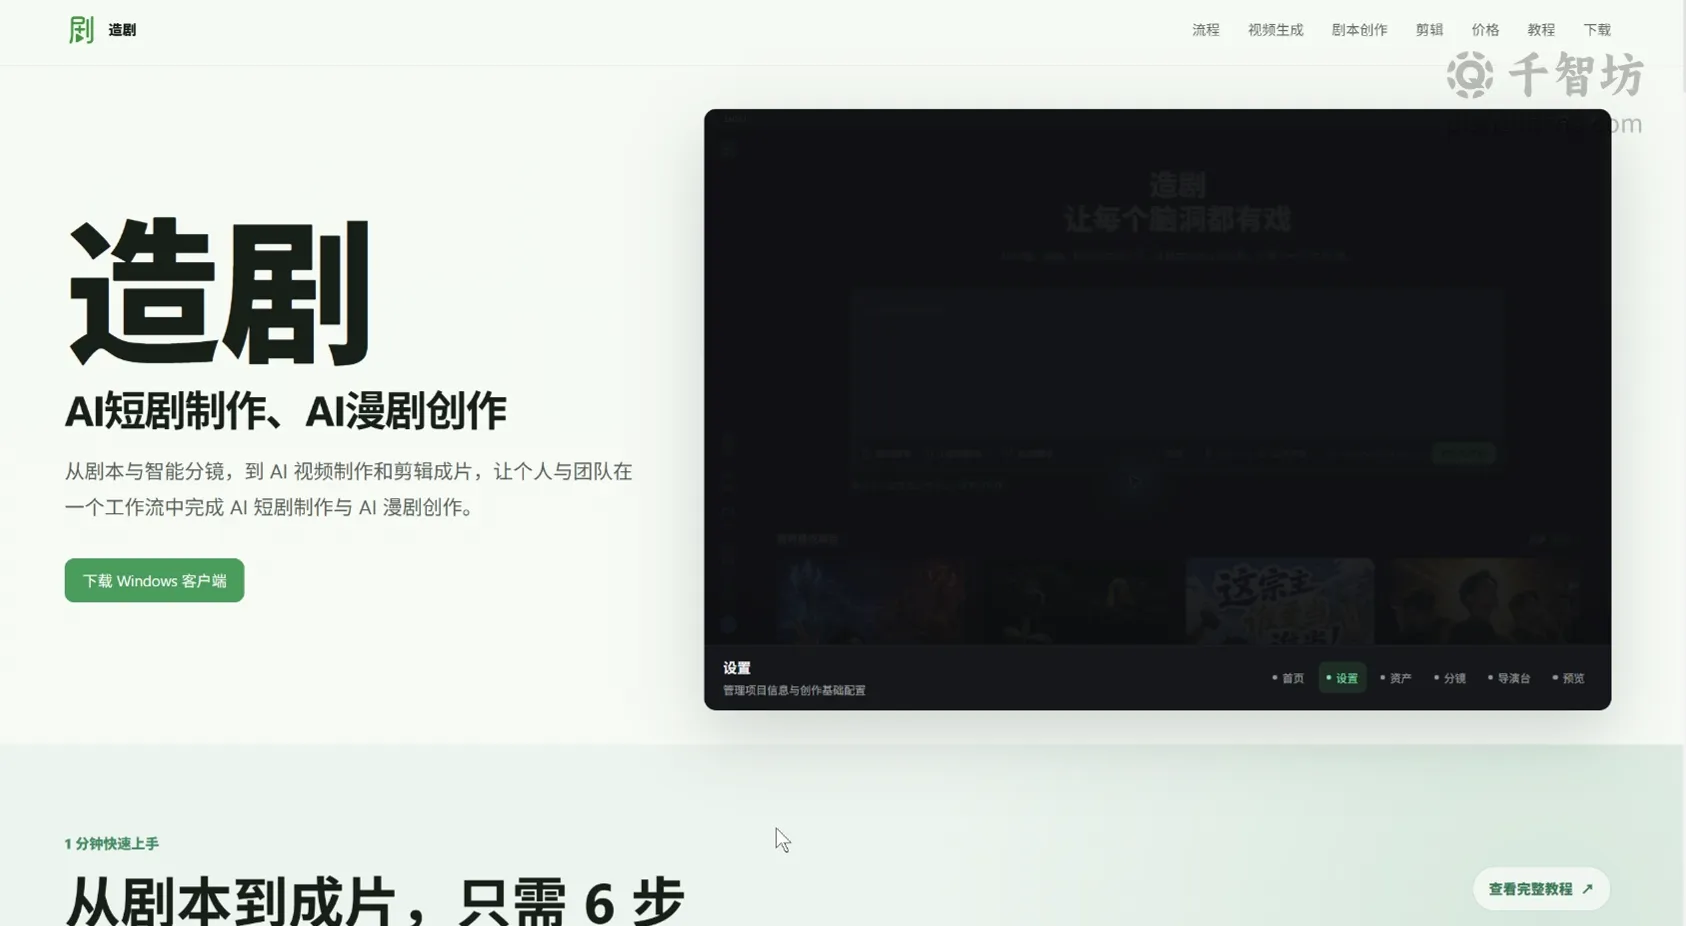Click the 这宗主 poster thumbnail in preview

tap(1279, 600)
